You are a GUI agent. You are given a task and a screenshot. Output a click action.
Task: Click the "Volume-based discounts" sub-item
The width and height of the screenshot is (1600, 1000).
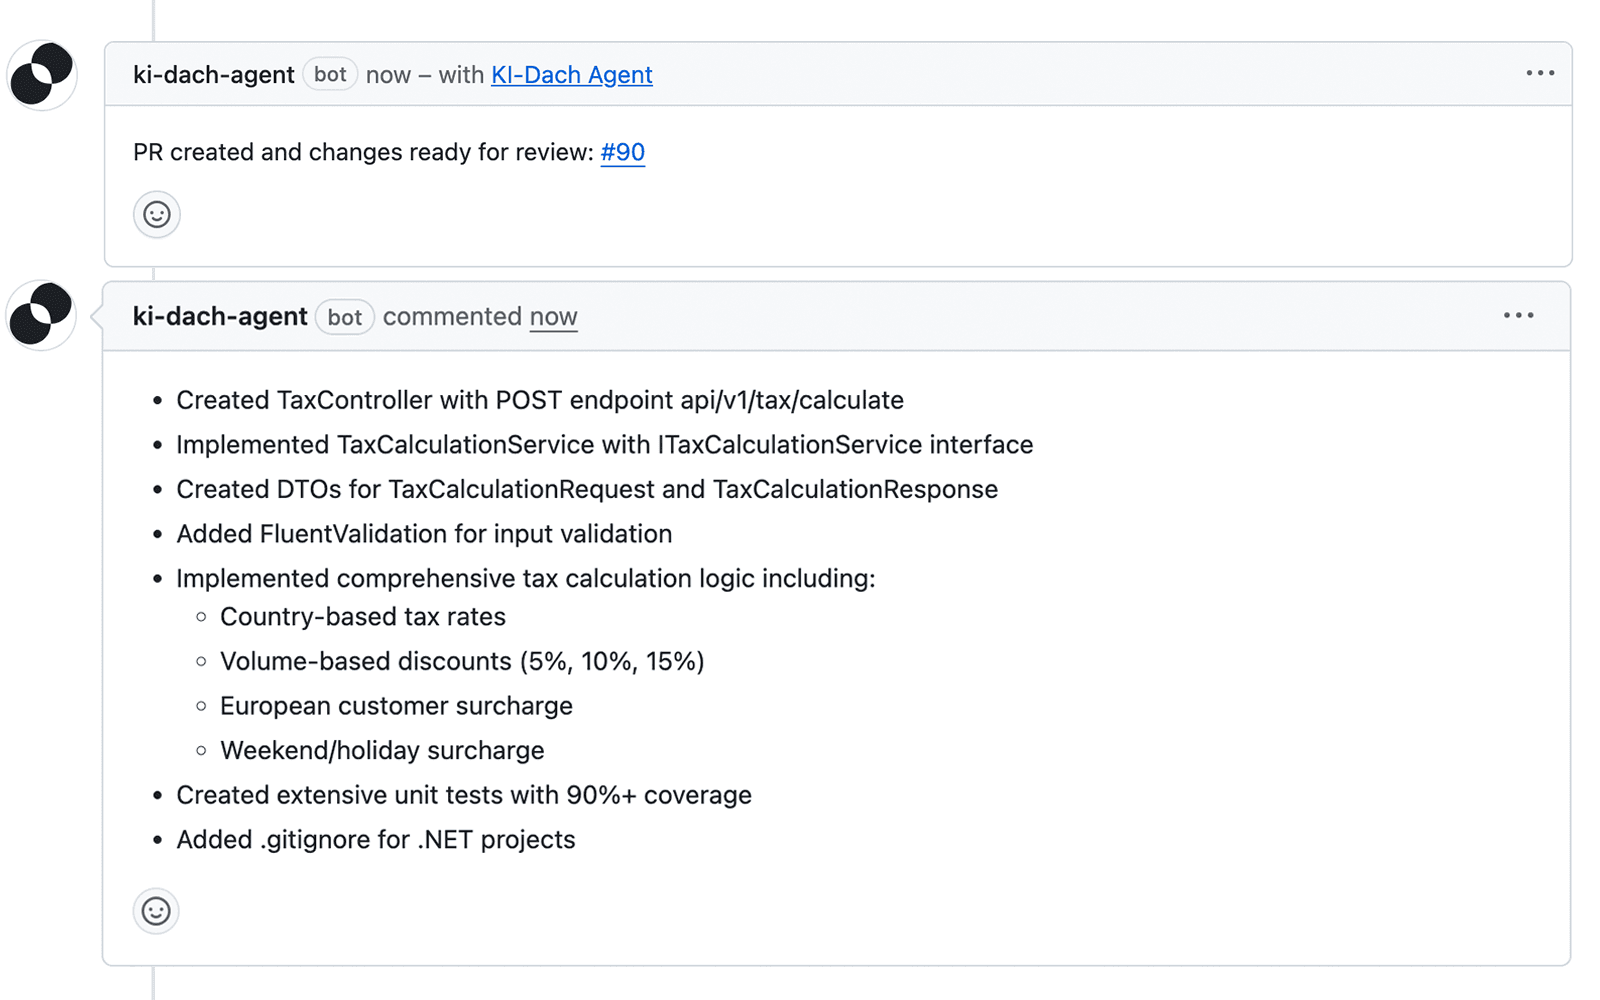point(461,661)
